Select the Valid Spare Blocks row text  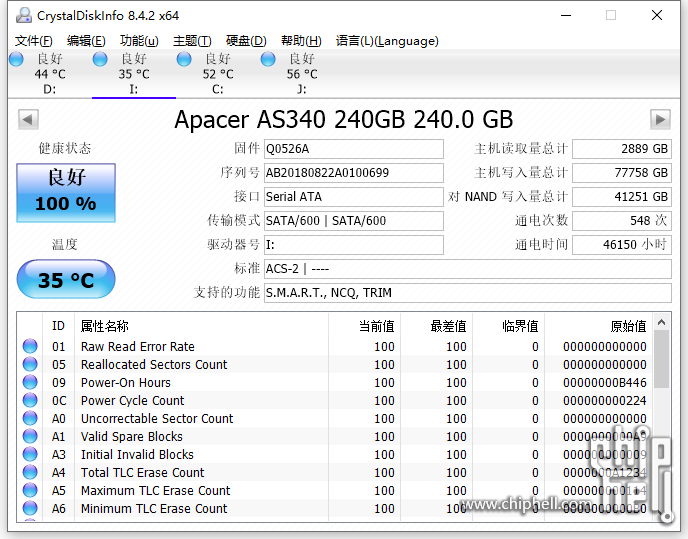[132, 437]
